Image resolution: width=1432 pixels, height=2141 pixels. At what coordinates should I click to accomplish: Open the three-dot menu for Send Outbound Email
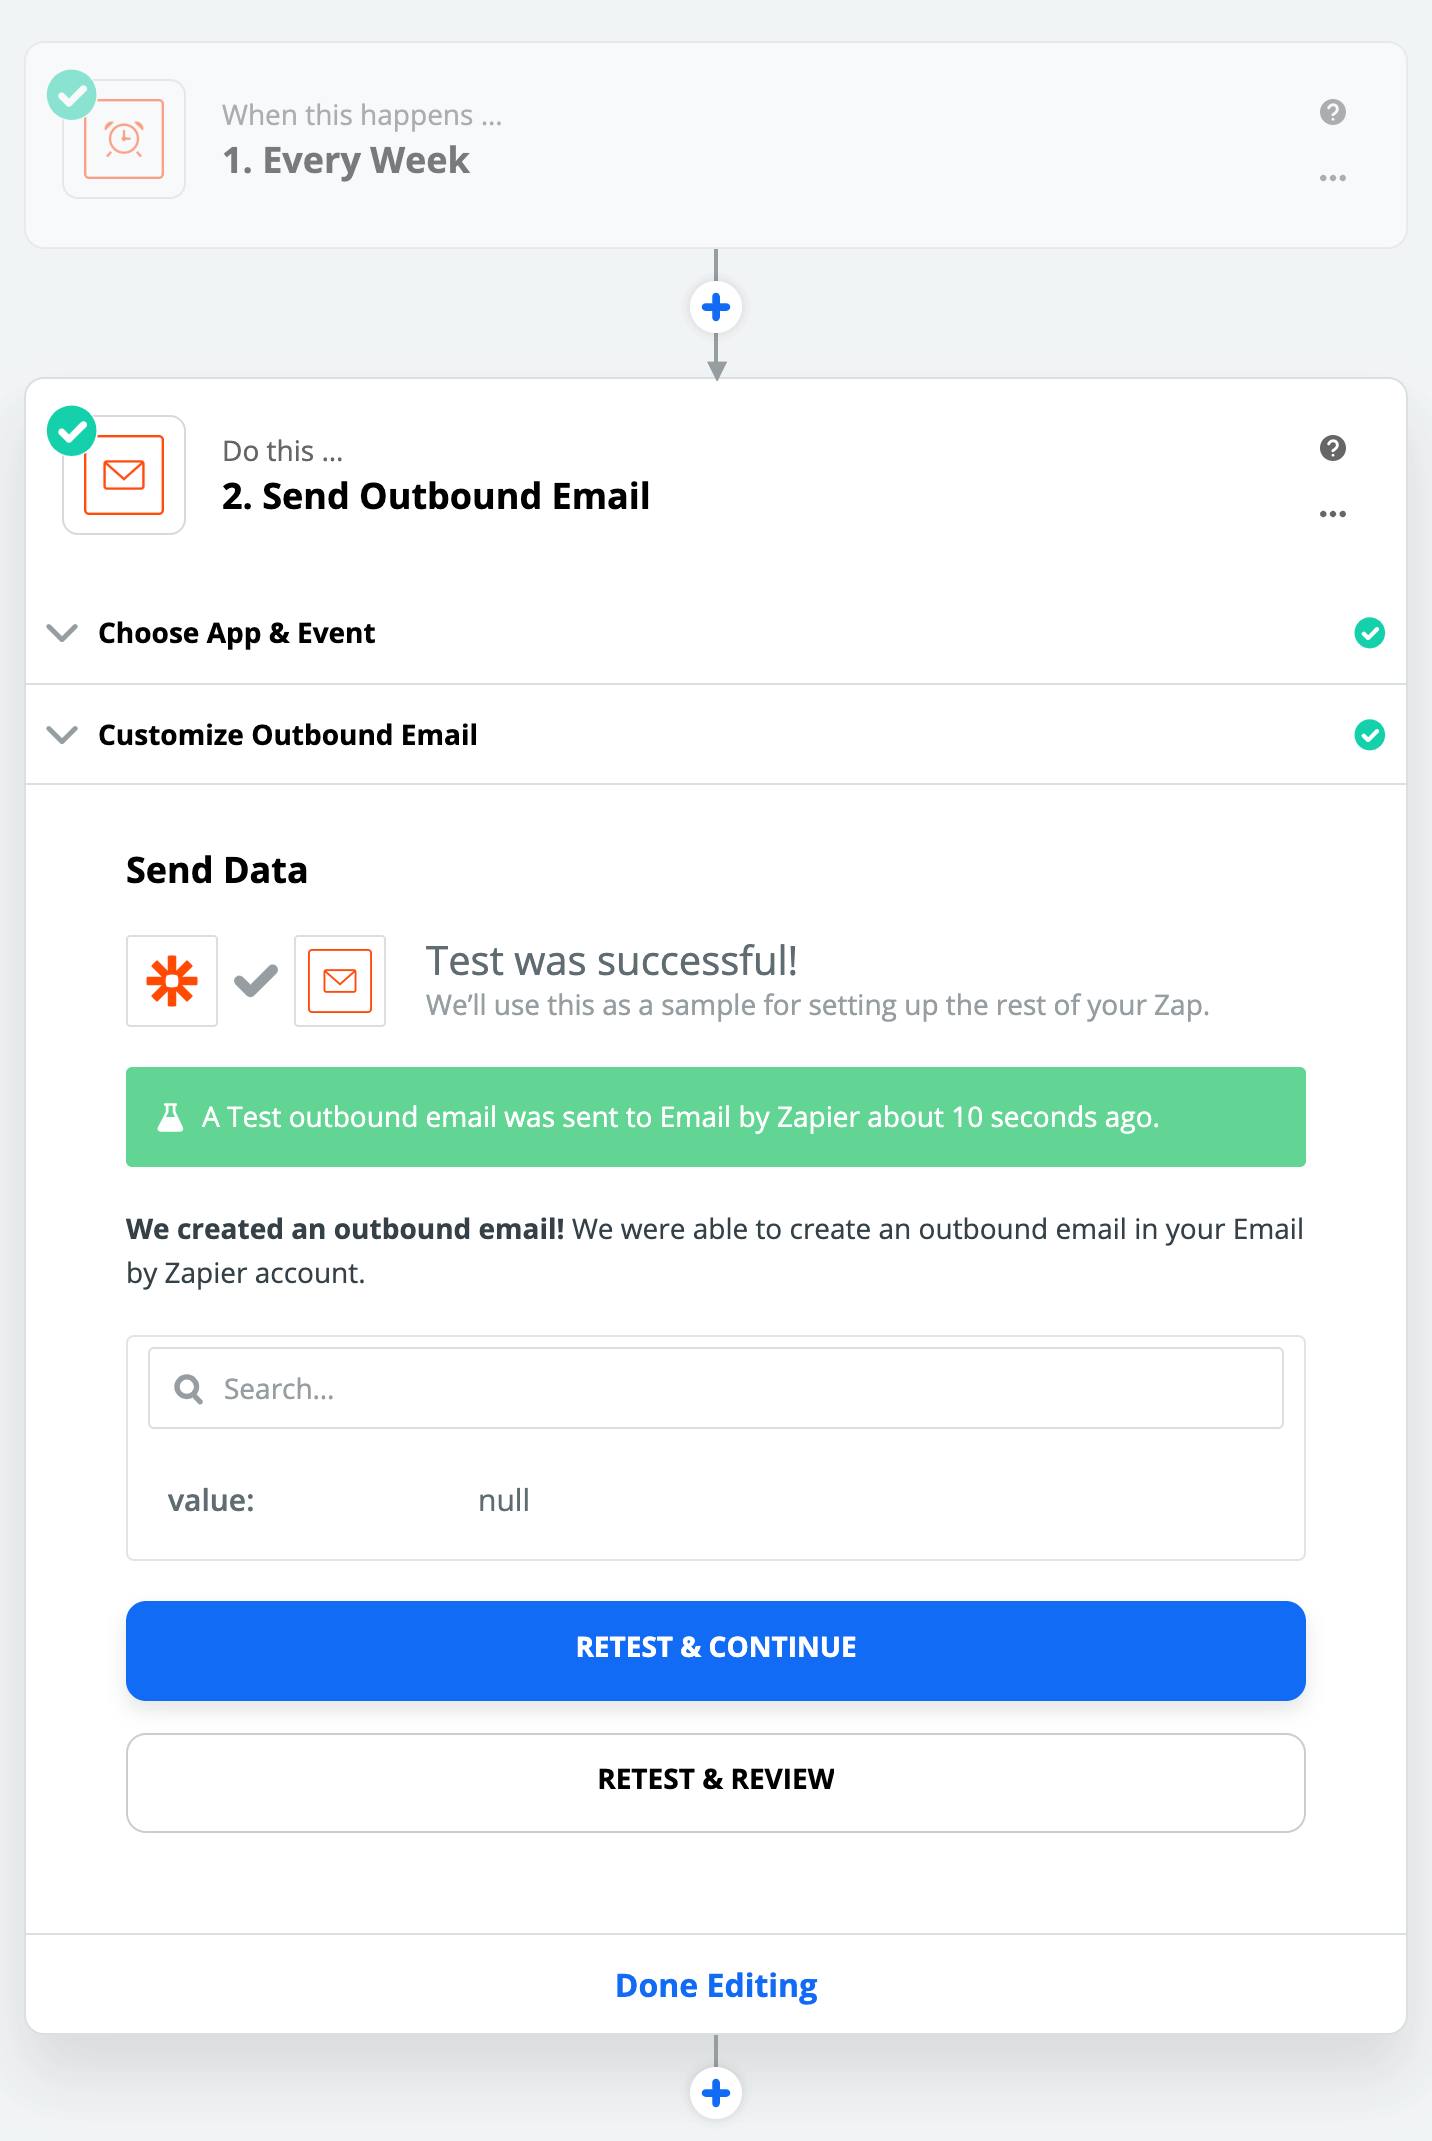click(1332, 514)
